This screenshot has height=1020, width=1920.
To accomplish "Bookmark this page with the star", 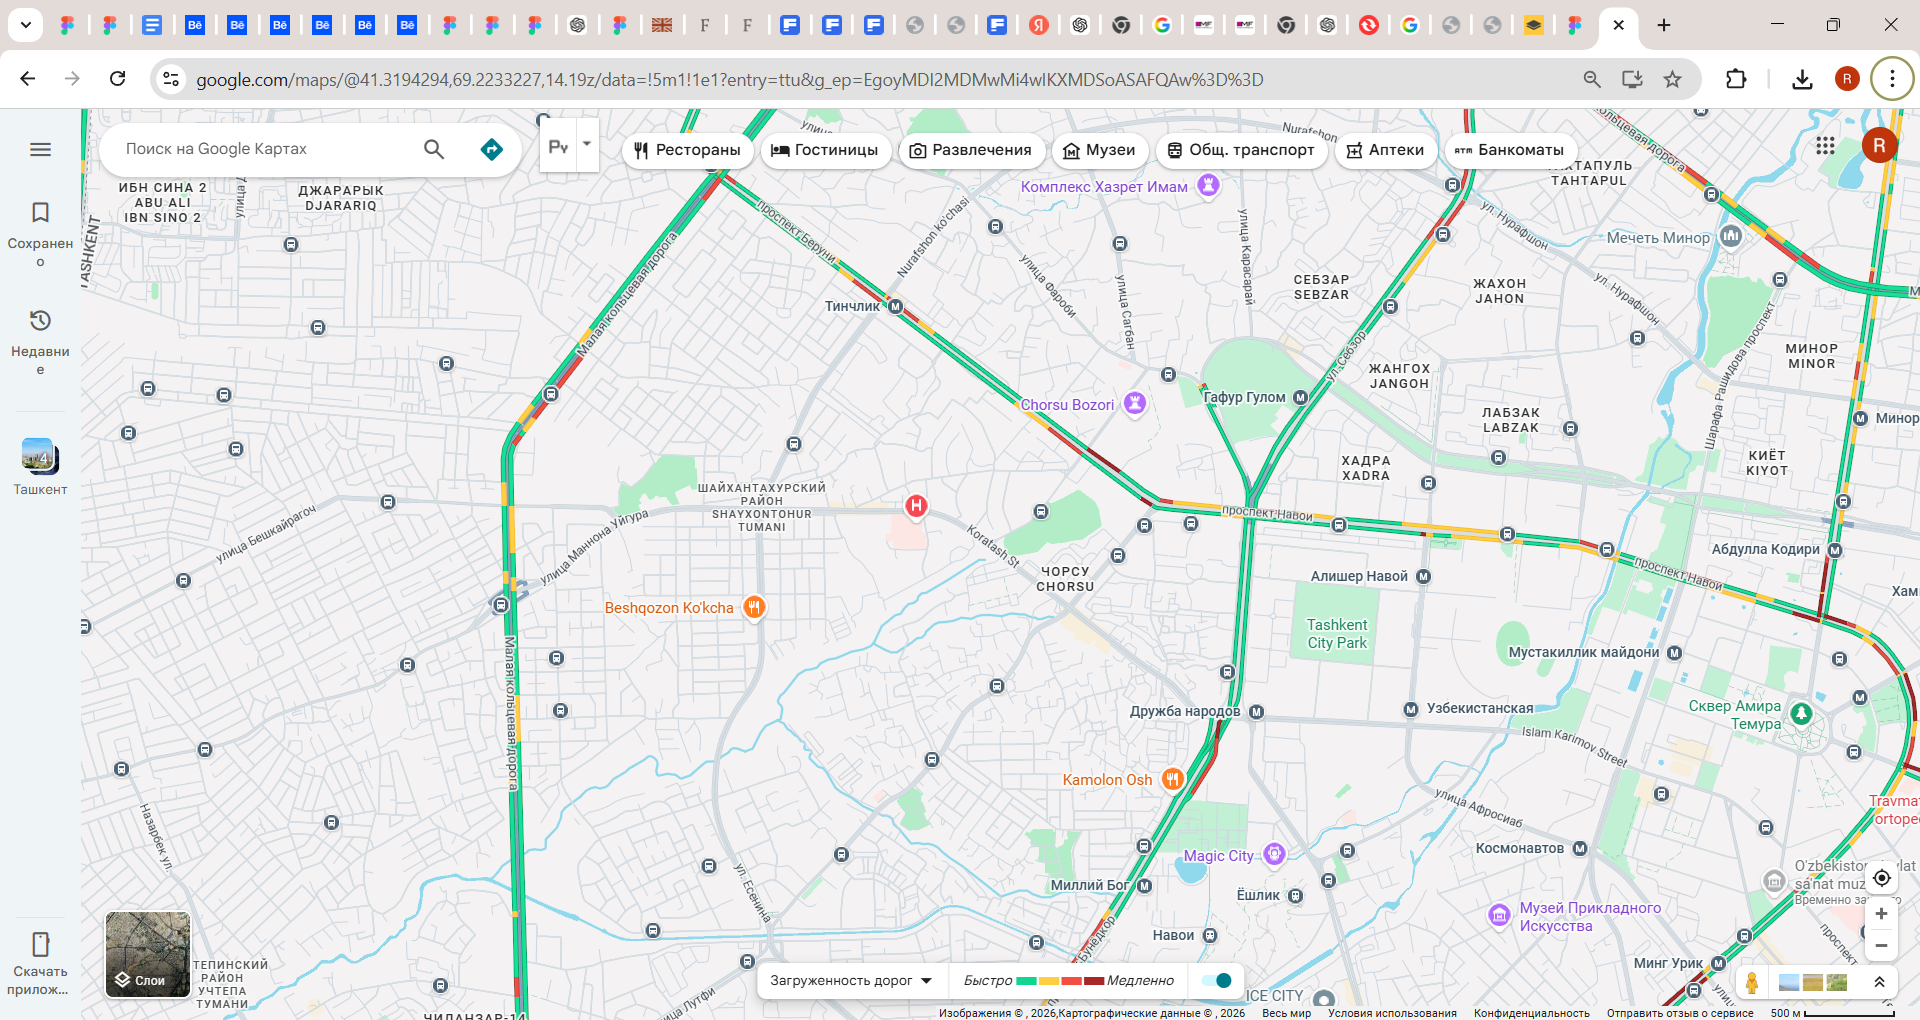I will pos(1672,79).
